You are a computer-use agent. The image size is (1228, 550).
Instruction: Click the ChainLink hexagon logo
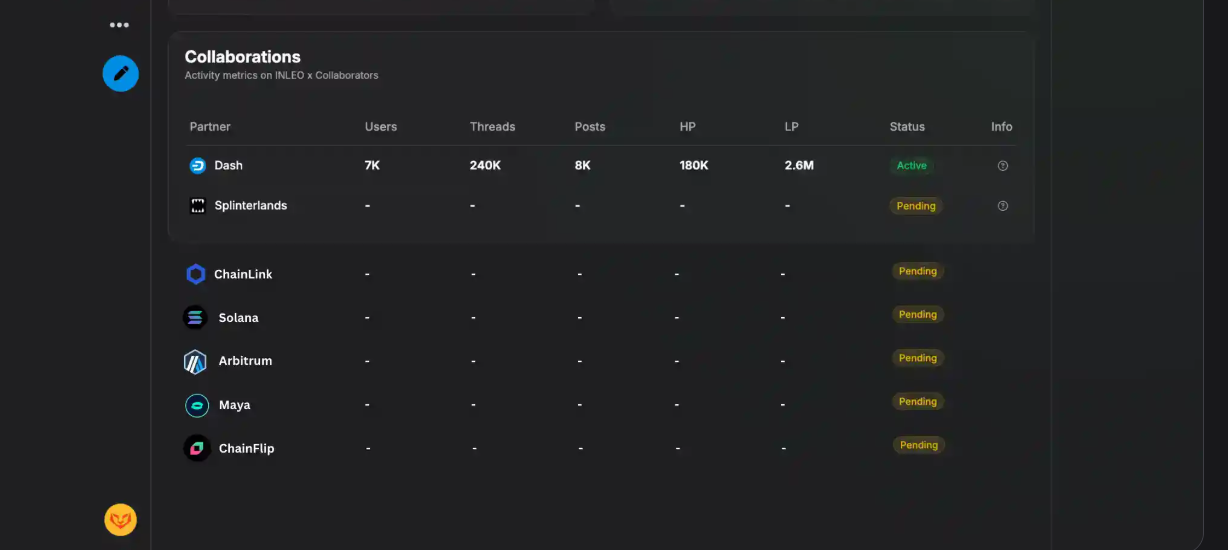click(196, 274)
